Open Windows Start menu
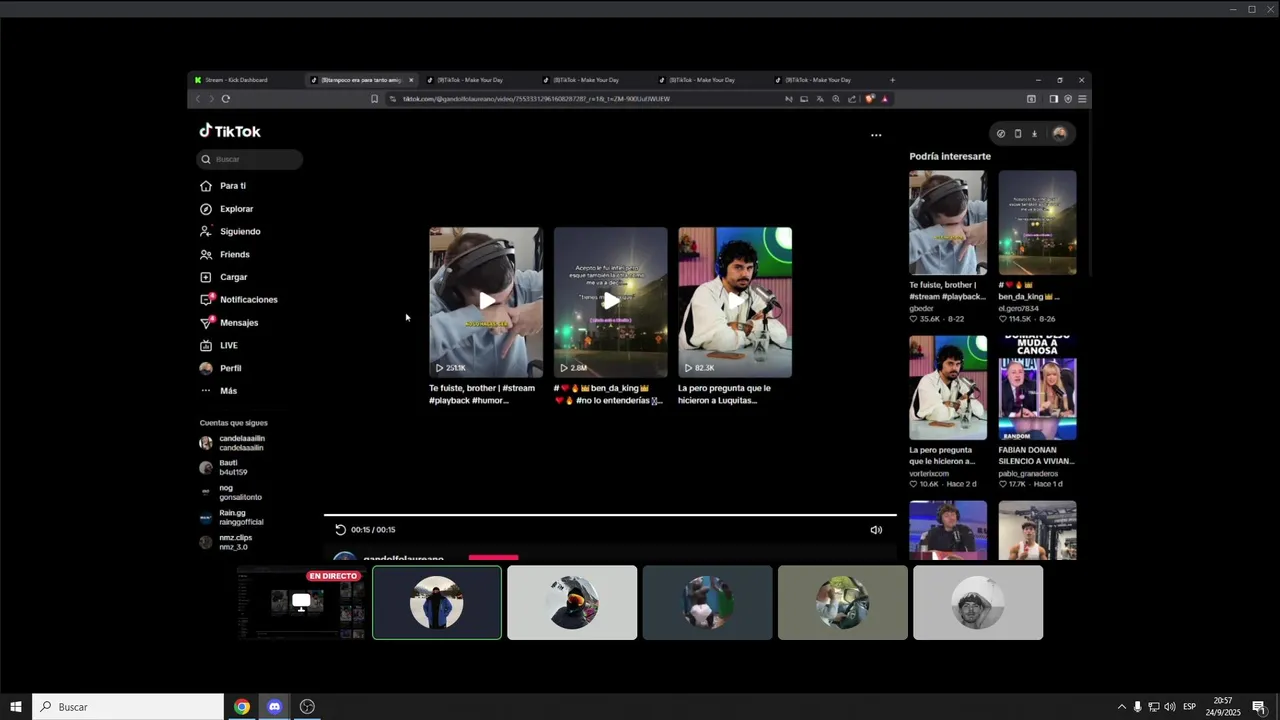Image resolution: width=1280 pixels, height=720 pixels. [16, 707]
